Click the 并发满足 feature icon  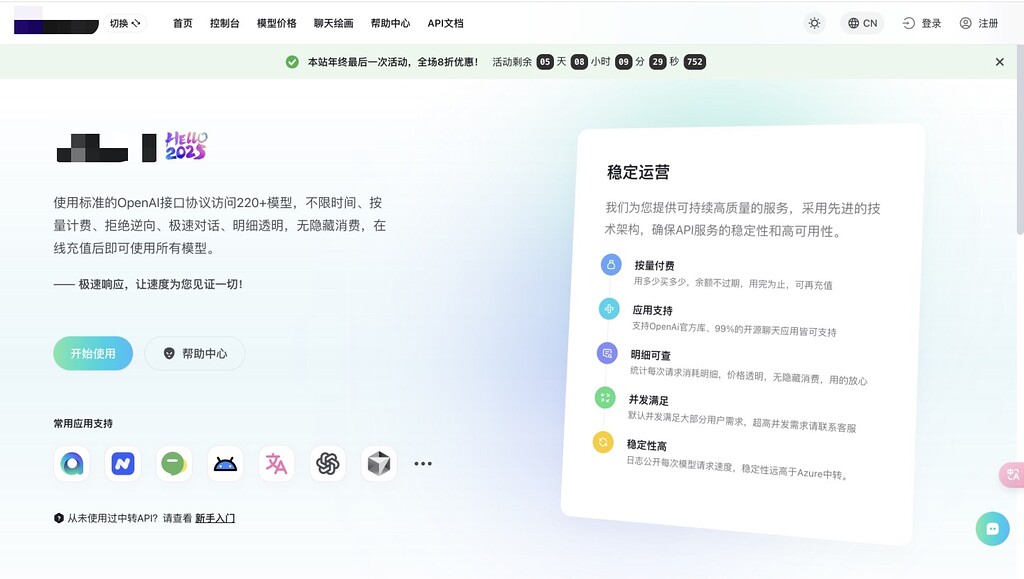click(605, 398)
